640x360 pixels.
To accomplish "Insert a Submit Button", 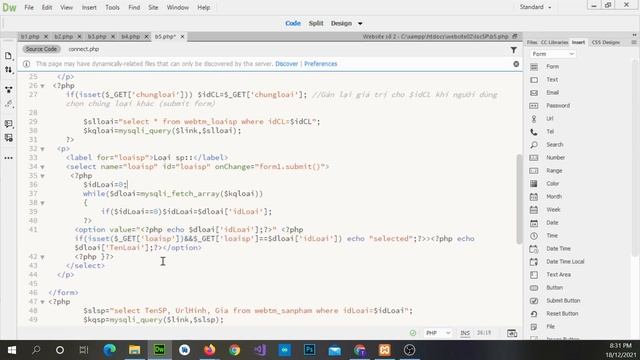I will point(563,301).
